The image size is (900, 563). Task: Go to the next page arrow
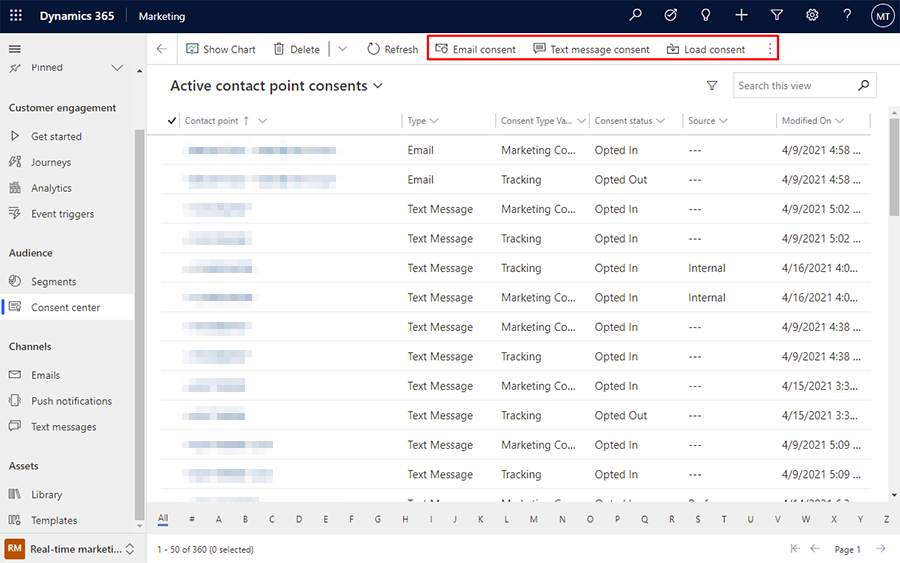coord(881,549)
